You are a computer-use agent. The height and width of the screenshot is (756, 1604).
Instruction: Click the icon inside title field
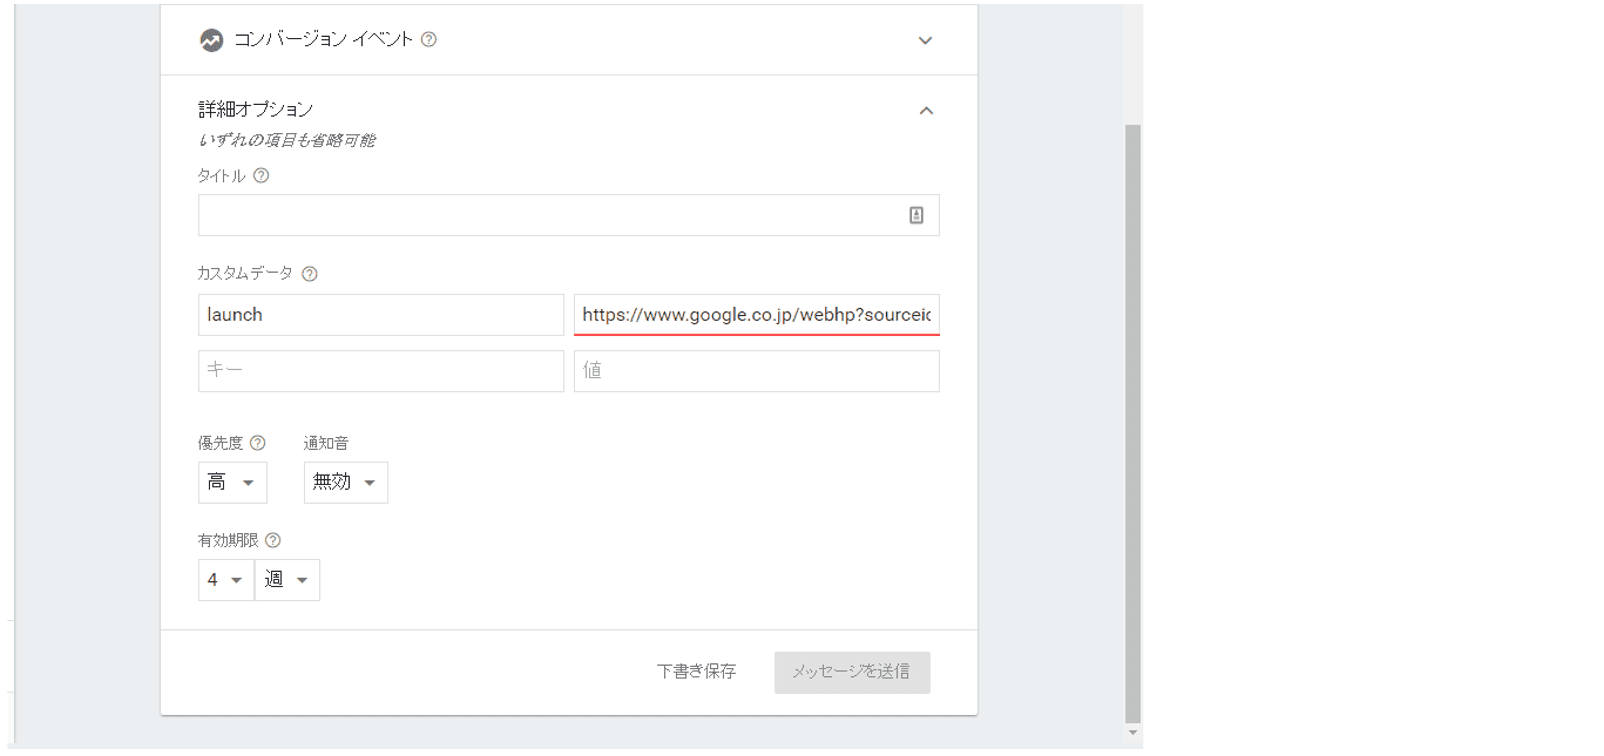click(x=916, y=215)
